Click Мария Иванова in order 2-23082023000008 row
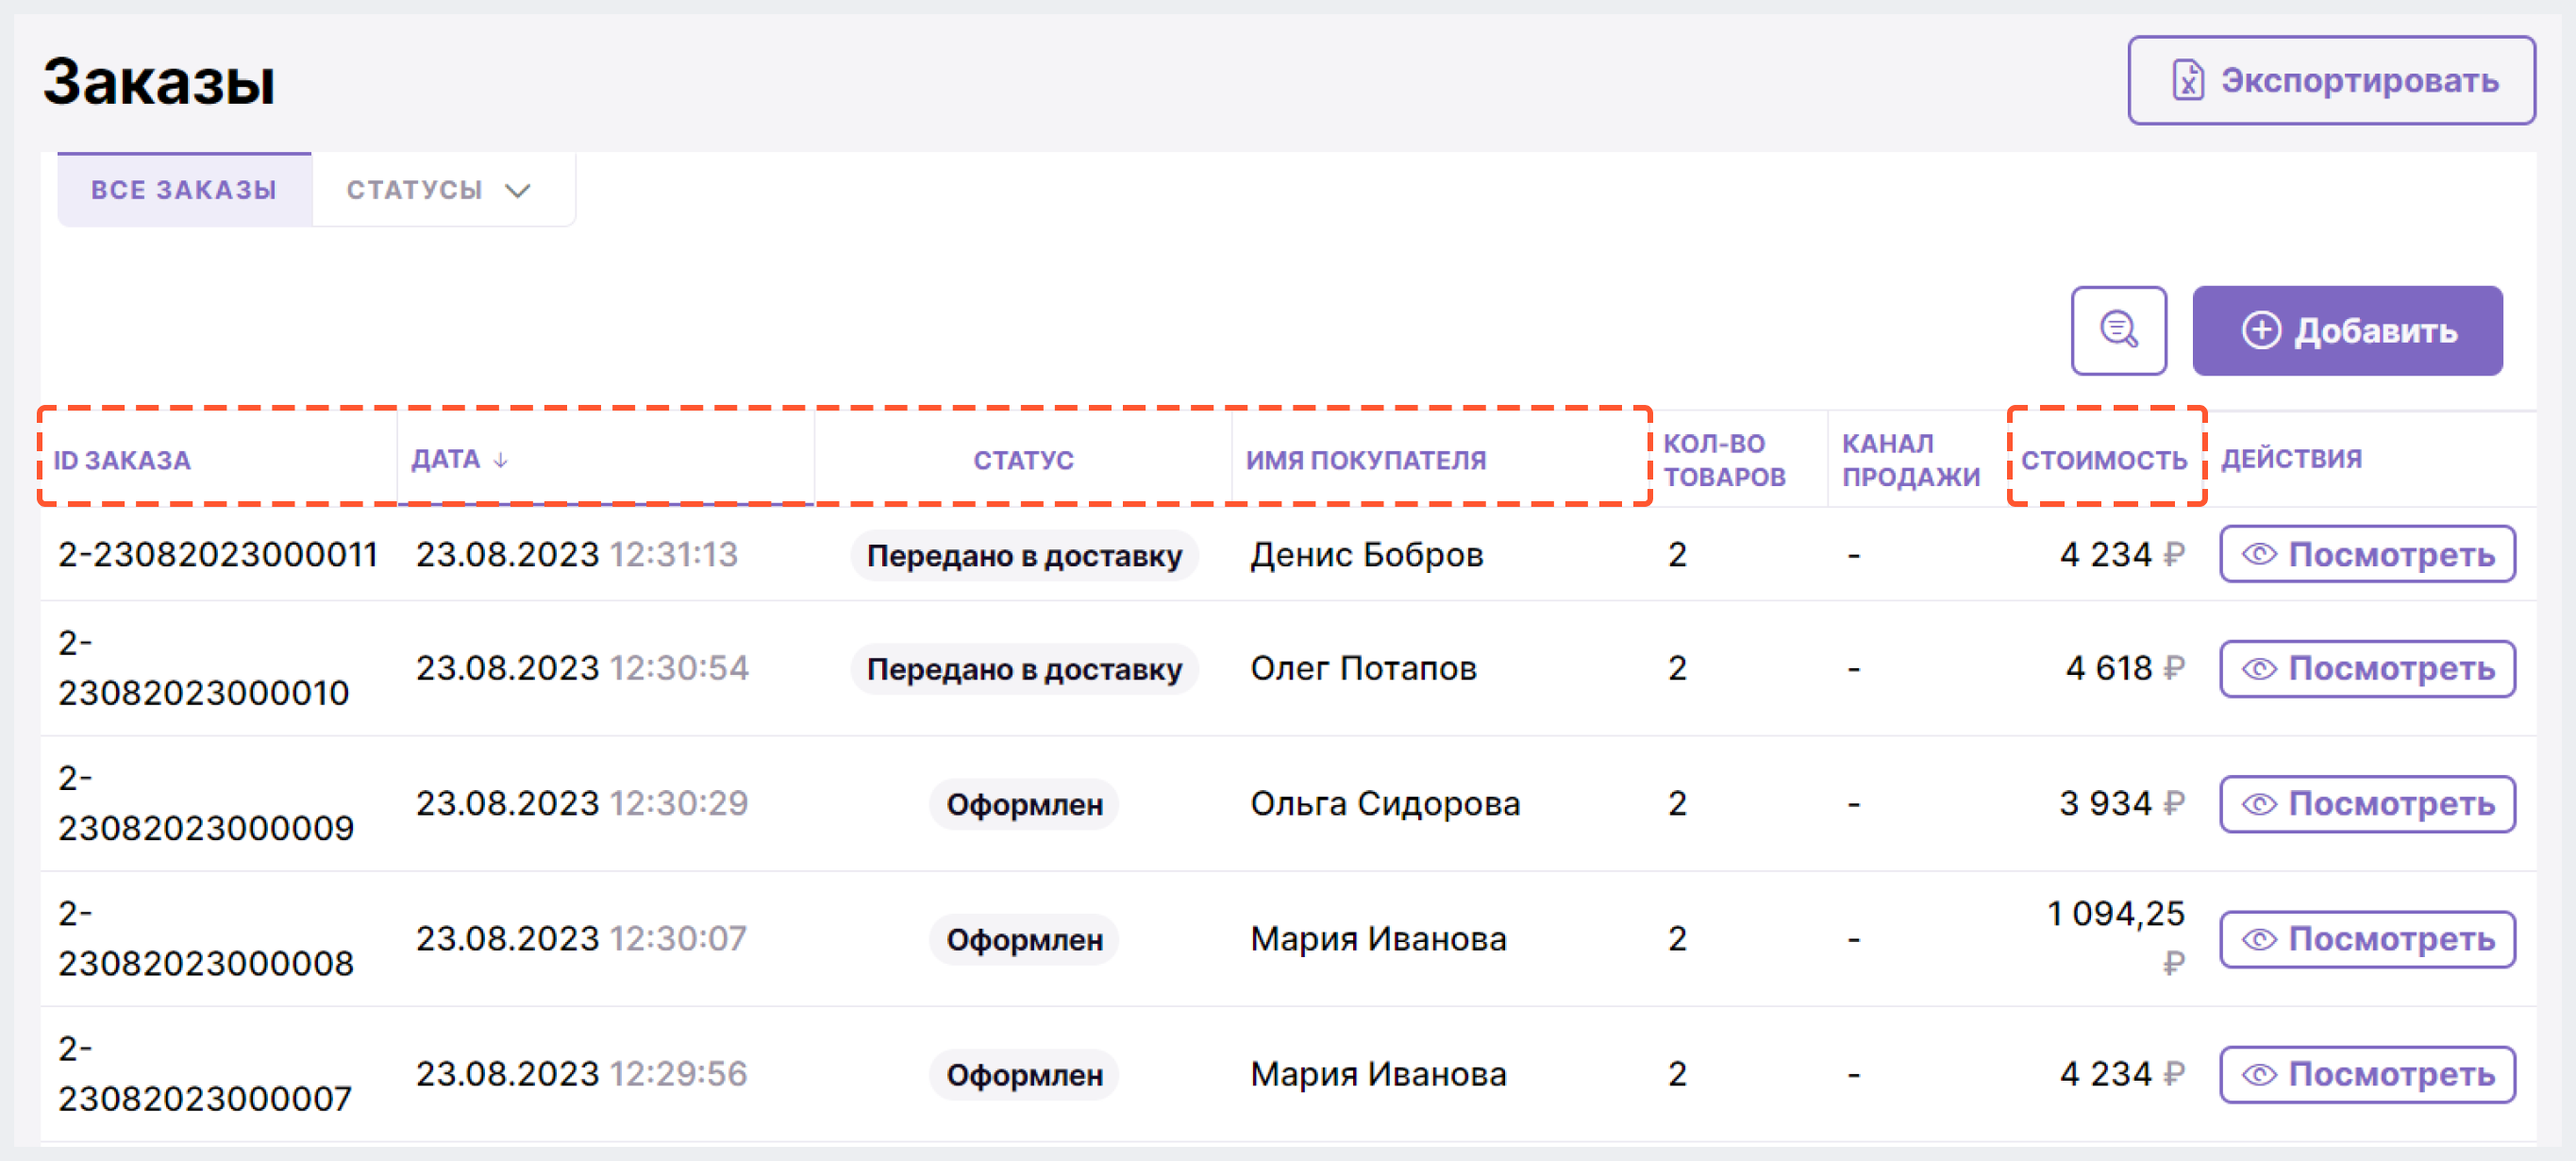 coord(1378,939)
